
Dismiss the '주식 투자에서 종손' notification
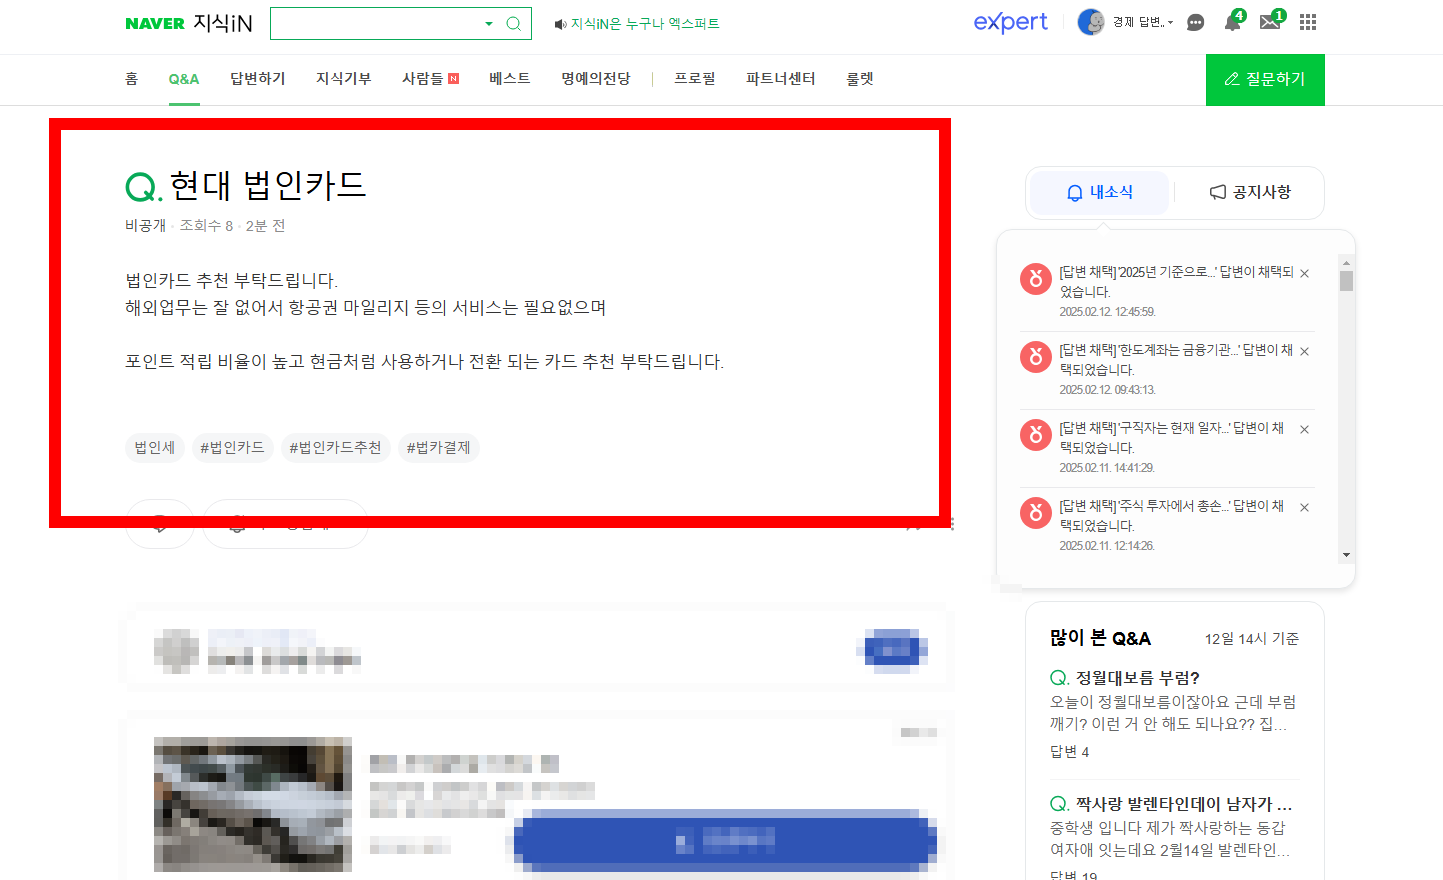1304,507
